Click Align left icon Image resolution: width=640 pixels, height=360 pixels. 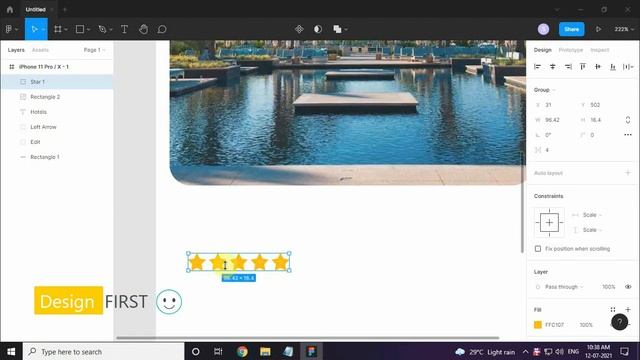coord(538,67)
